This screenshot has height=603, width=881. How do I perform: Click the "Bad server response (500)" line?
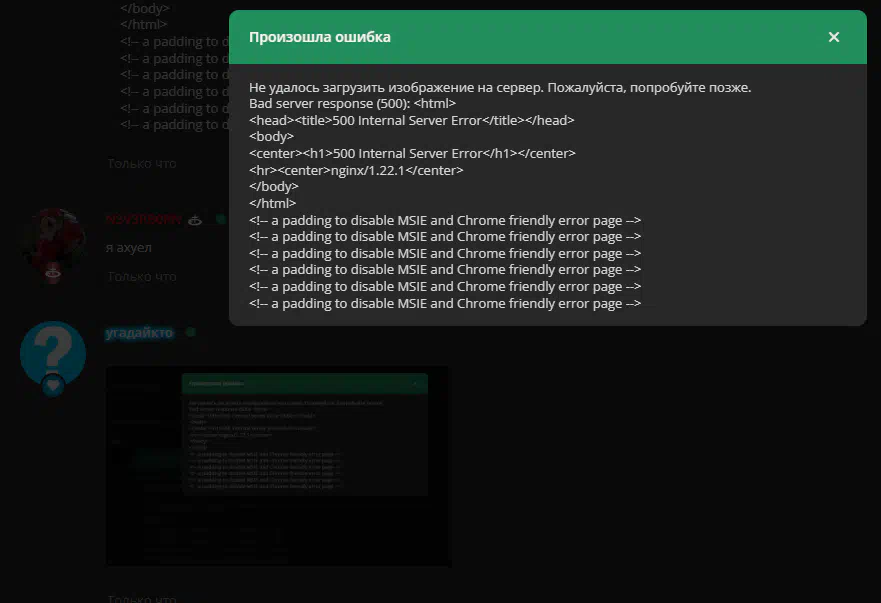pyautogui.click(x=352, y=103)
